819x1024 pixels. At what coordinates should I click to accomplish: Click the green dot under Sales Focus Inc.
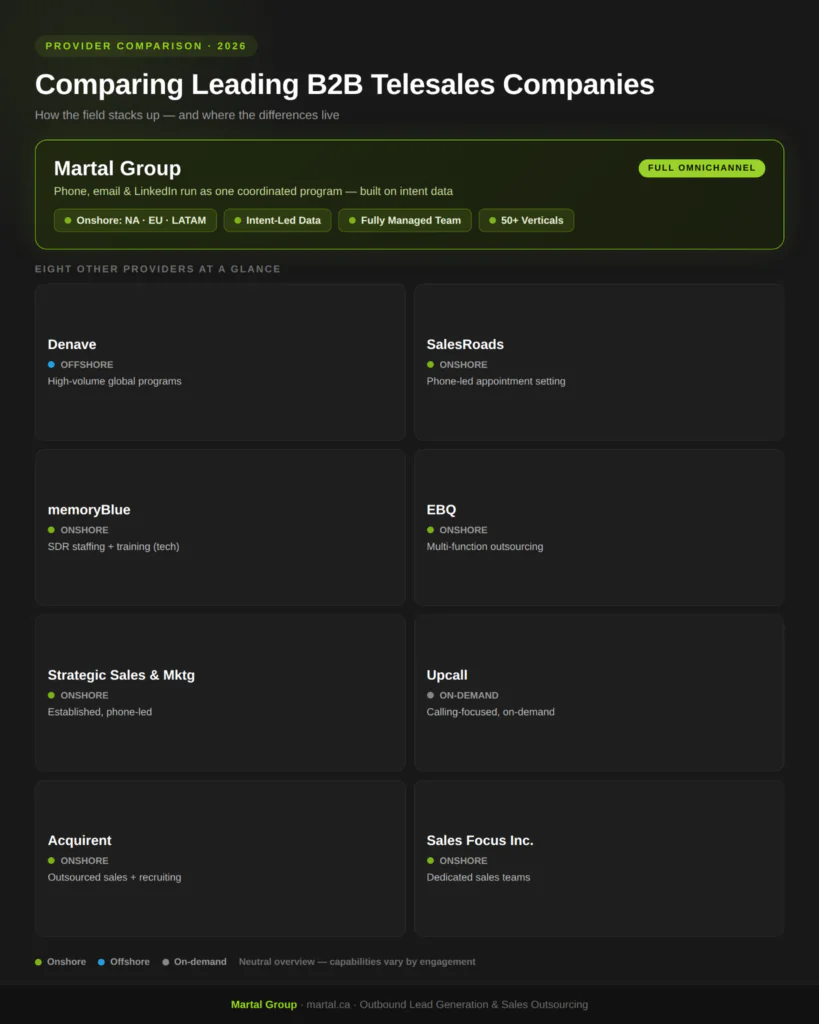coord(430,861)
